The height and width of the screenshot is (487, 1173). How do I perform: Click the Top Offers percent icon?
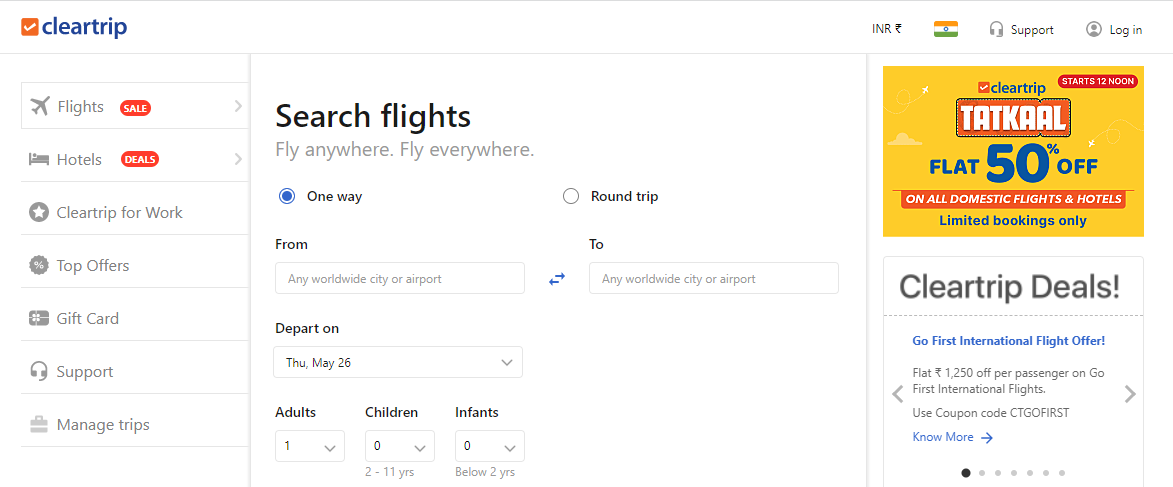coord(39,265)
